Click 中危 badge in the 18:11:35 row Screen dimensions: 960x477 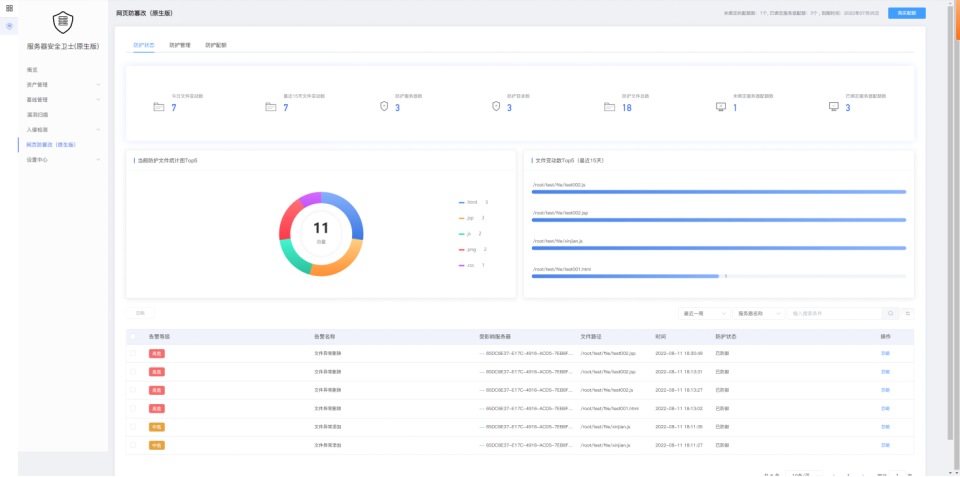[157, 427]
